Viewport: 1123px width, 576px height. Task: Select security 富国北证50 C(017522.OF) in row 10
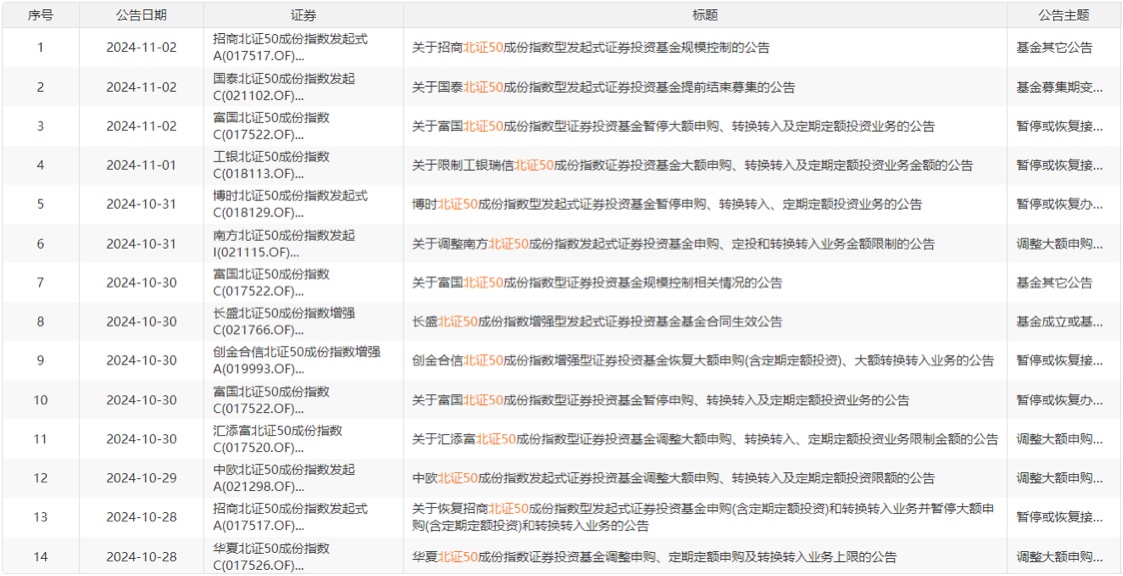[x=271, y=400]
